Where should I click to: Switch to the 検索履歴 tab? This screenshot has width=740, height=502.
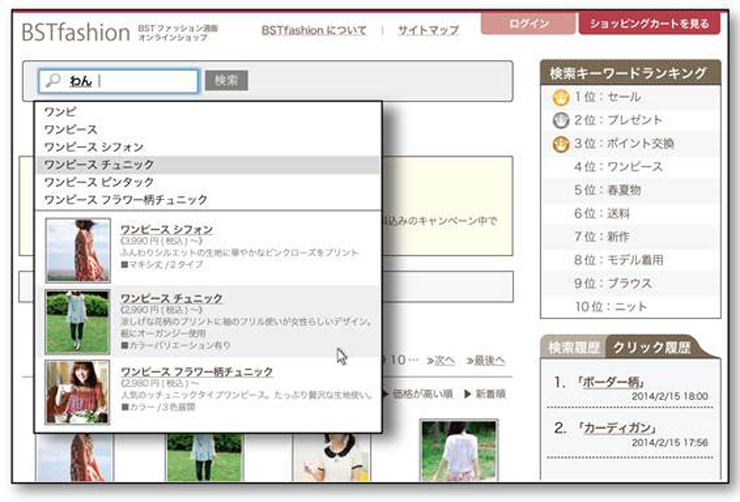tap(572, 348)
